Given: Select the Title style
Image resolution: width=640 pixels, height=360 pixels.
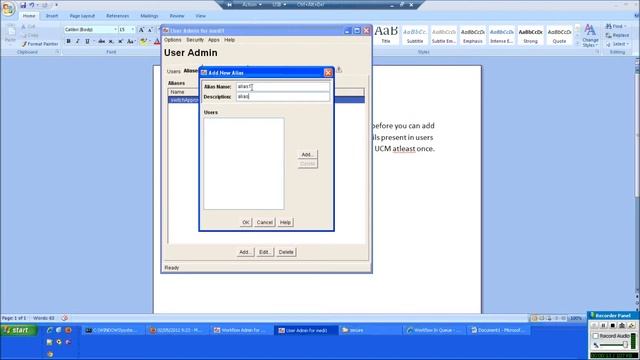Looking at the screenshot, I should coord(386,35).
